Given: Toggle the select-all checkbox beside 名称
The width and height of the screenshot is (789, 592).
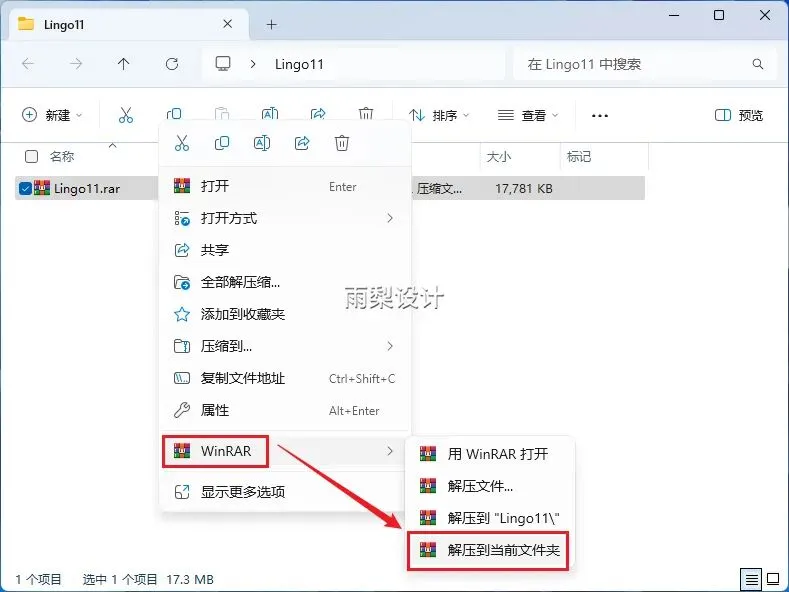Looking at the screenshot, I should (31, 157).
